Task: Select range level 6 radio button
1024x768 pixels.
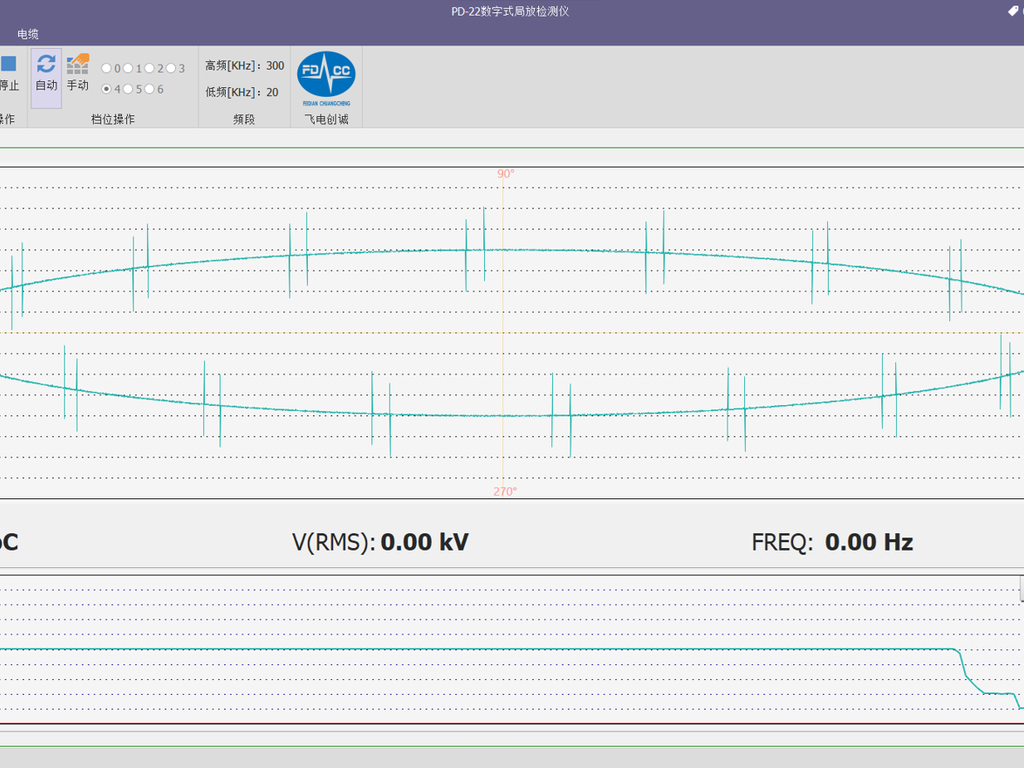Action: (x=149, y=90)
